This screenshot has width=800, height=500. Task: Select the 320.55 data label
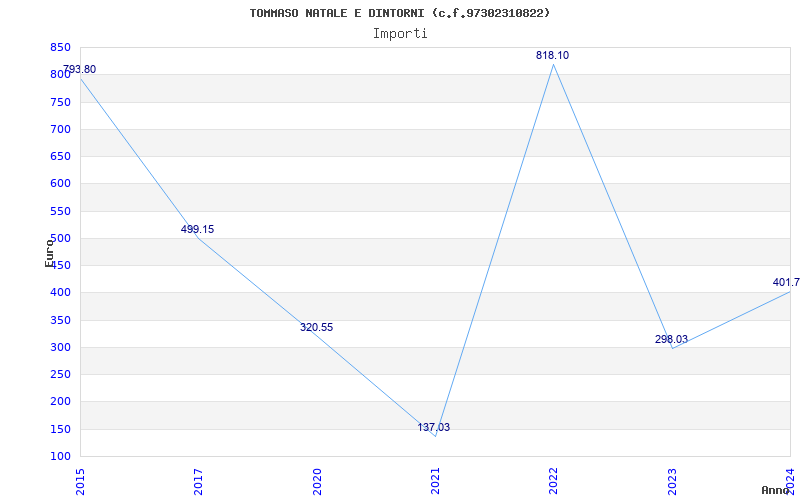point(316,328)
